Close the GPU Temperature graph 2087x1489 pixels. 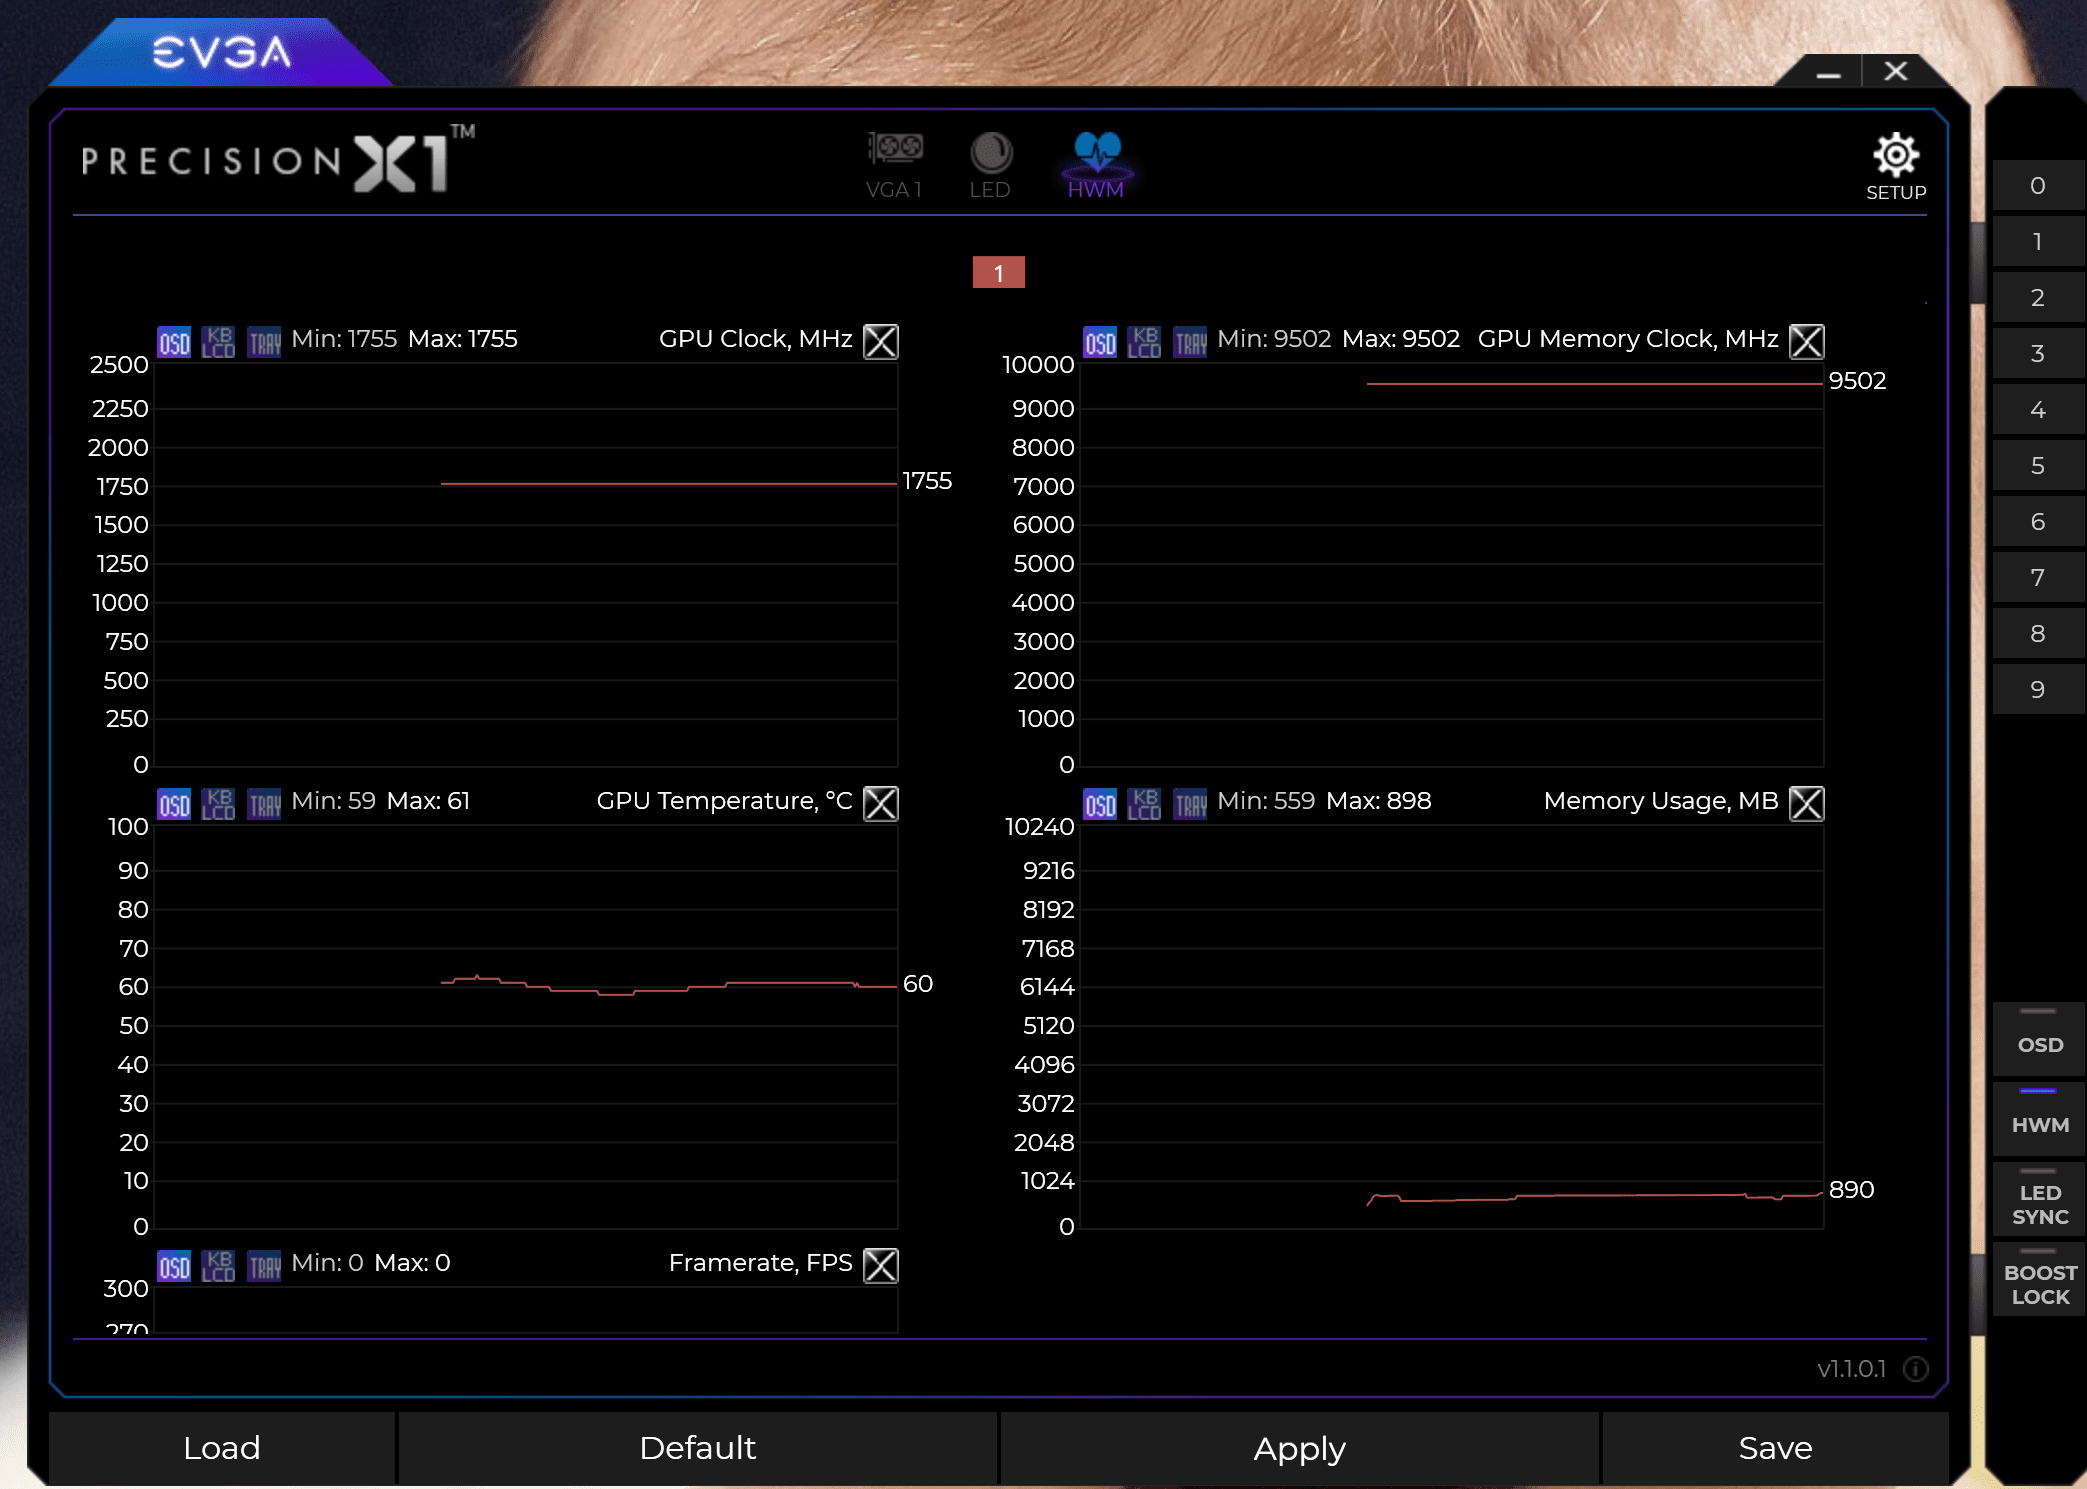click(880, 803)
